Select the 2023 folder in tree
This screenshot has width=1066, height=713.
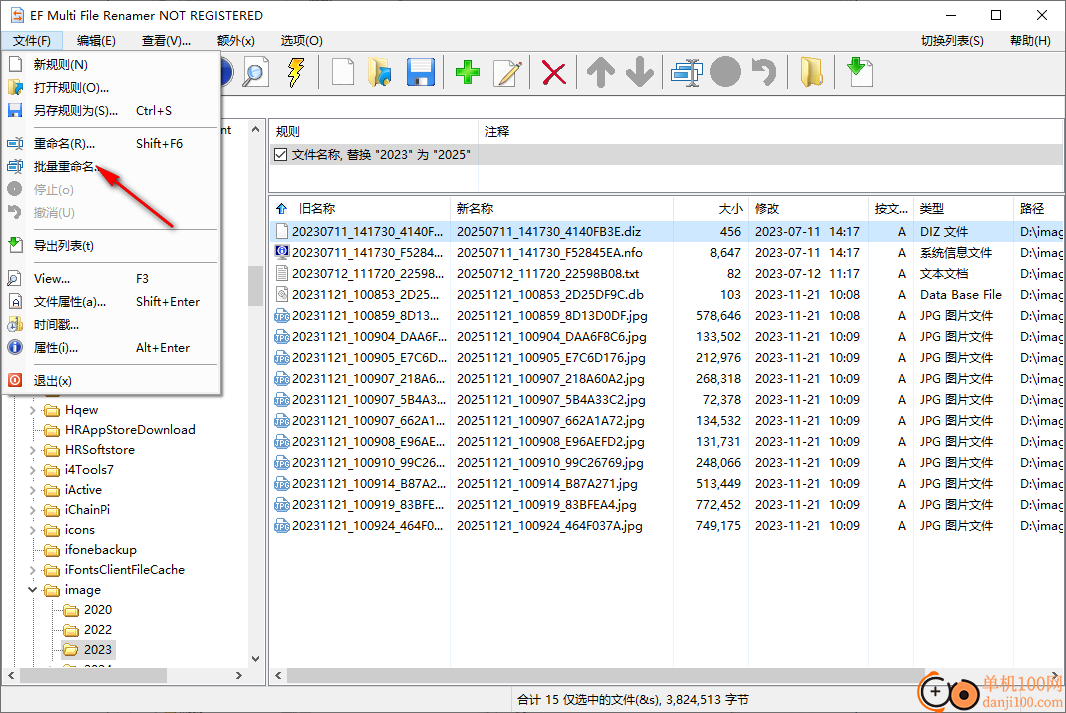click(x=98, y=650)
